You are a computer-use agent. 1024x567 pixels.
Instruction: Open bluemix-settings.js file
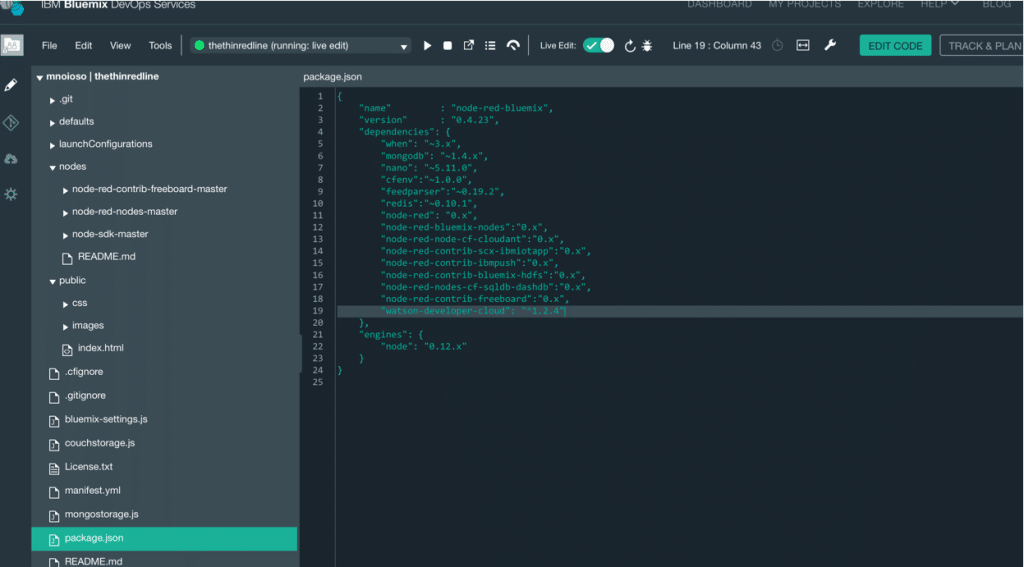[106, 419]
